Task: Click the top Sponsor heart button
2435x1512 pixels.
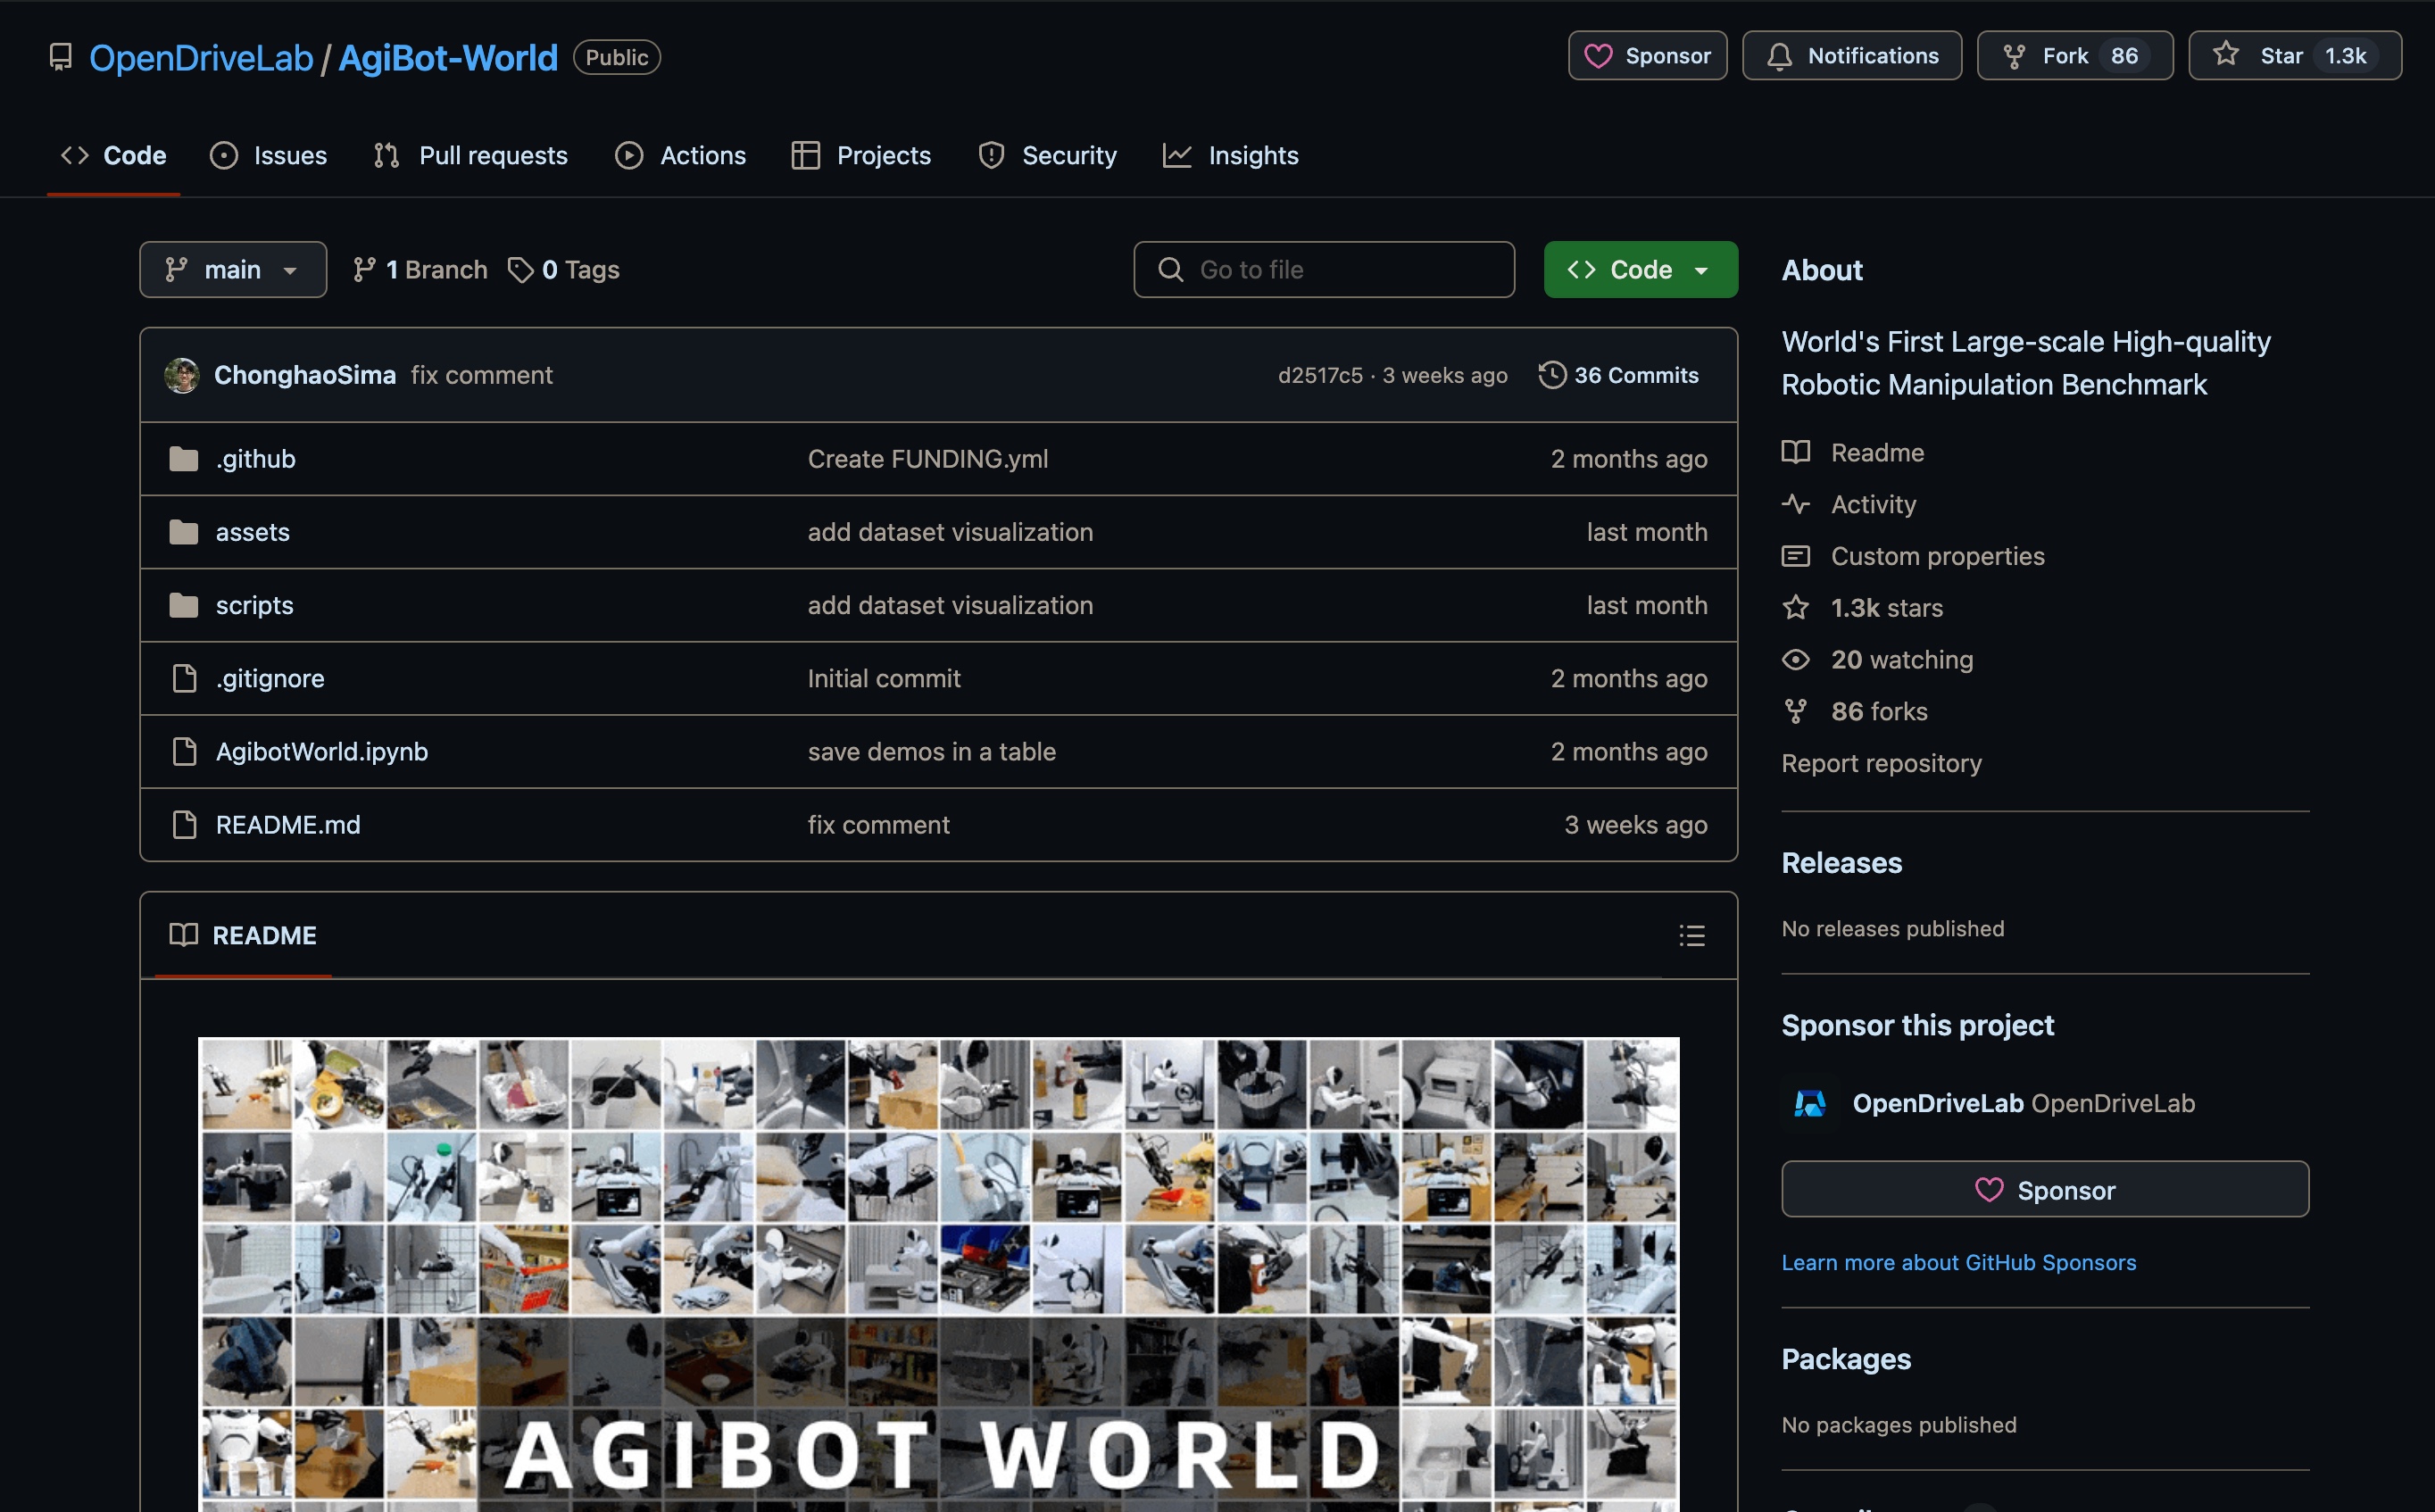Action: pyautogui.click(x=1647, y=56)
